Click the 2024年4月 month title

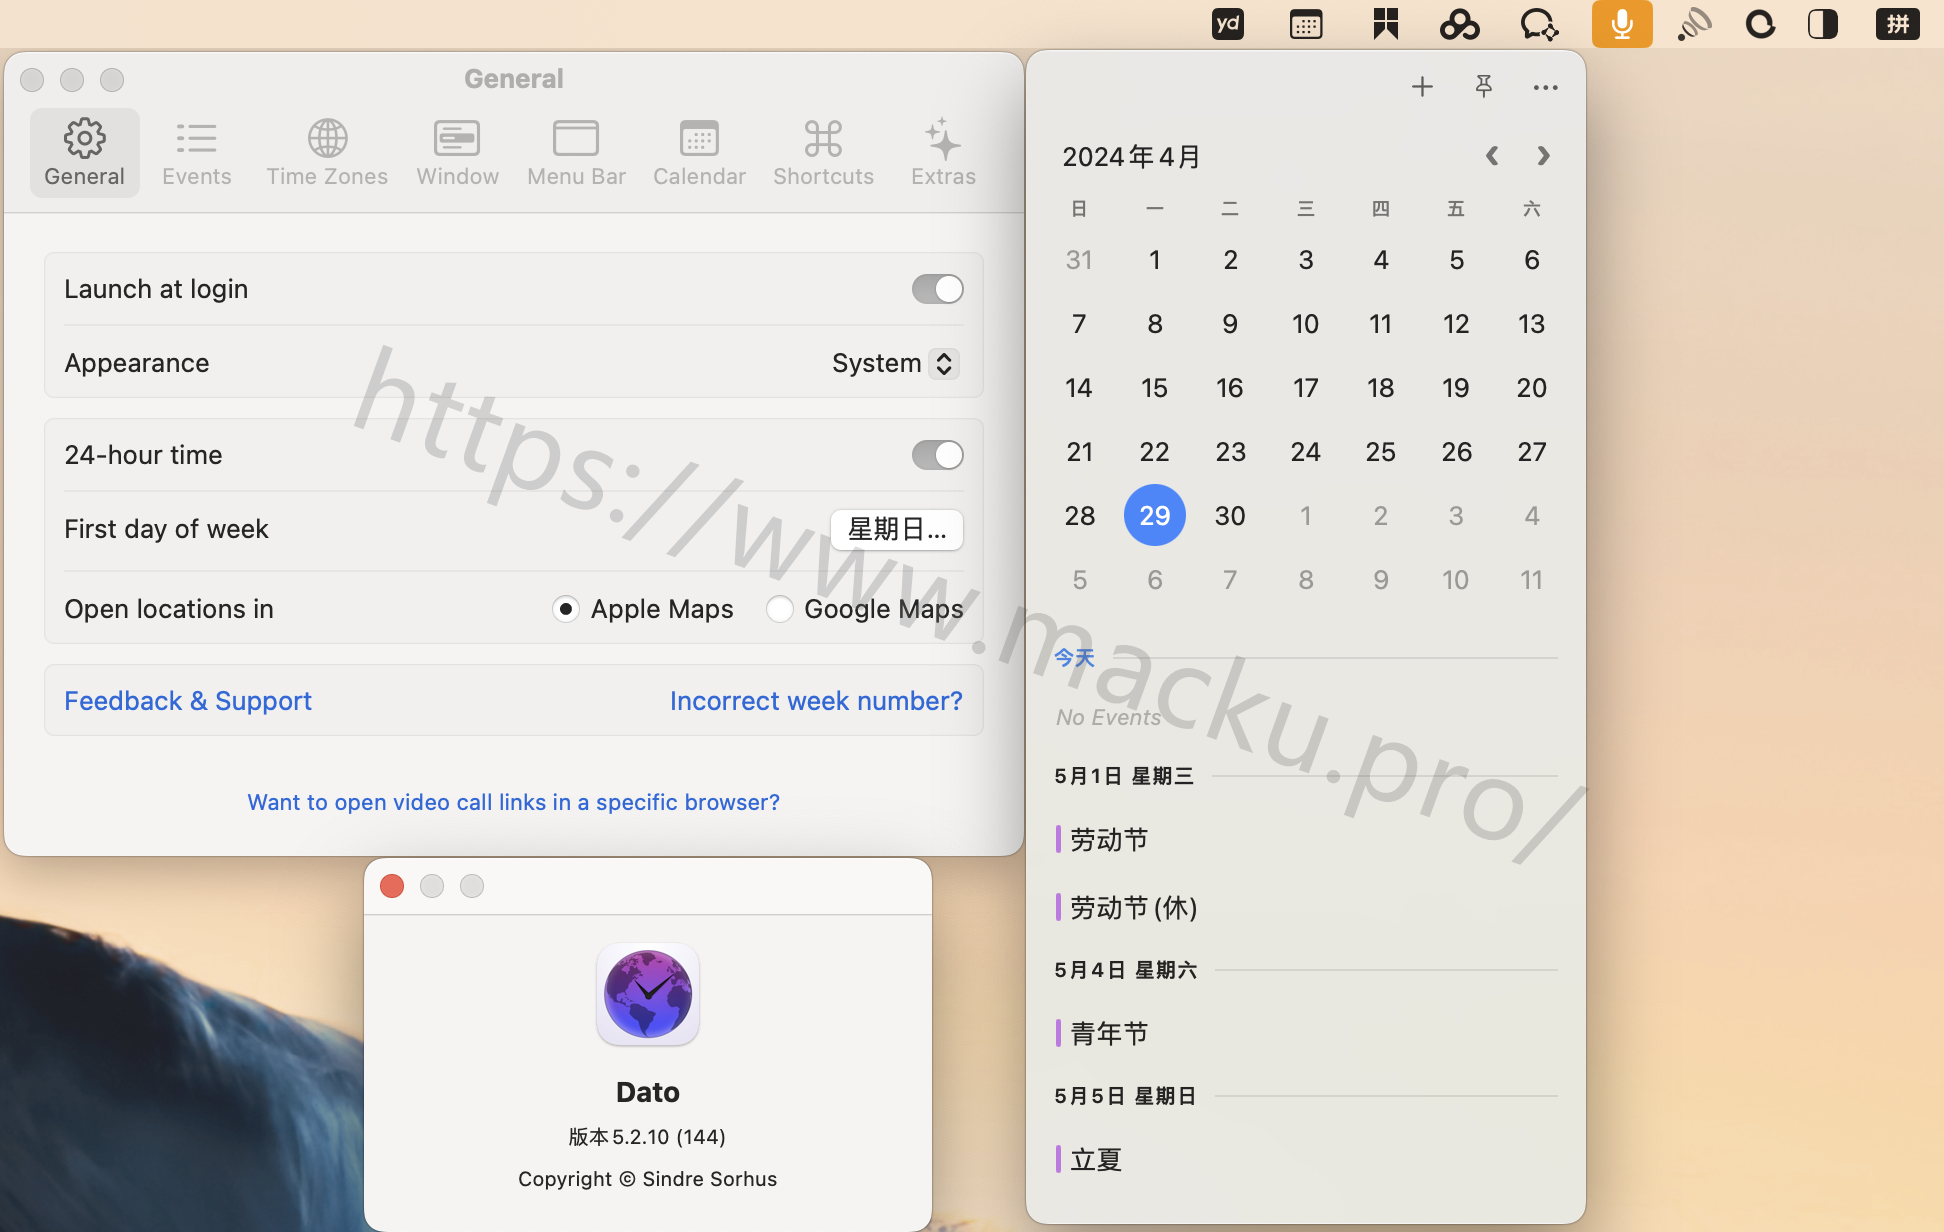point(1131,157)
